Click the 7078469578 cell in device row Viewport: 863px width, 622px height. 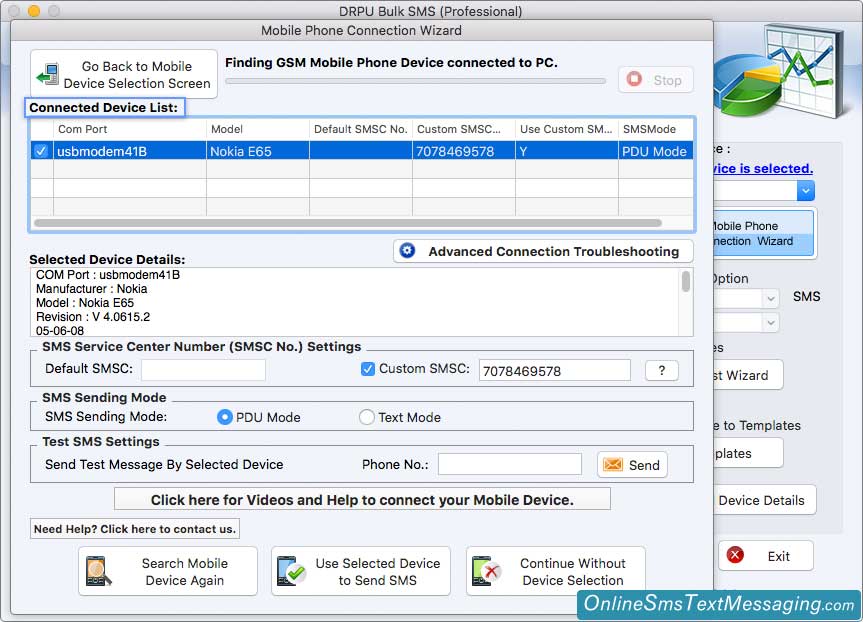point(464,151)
